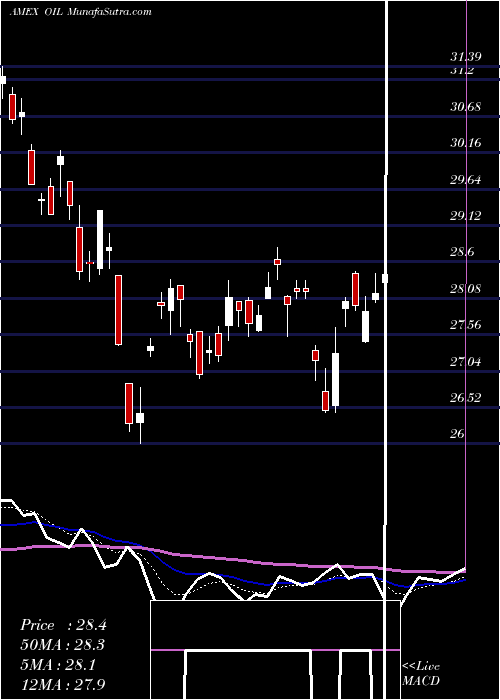Click the 27.04 price axis label
Viewport: 500px width, 700px height.
[466, 361]
